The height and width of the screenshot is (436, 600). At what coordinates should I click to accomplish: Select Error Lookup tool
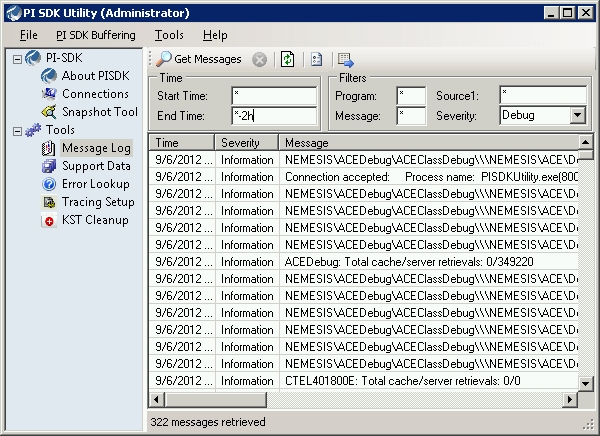(x=95, y=184)
